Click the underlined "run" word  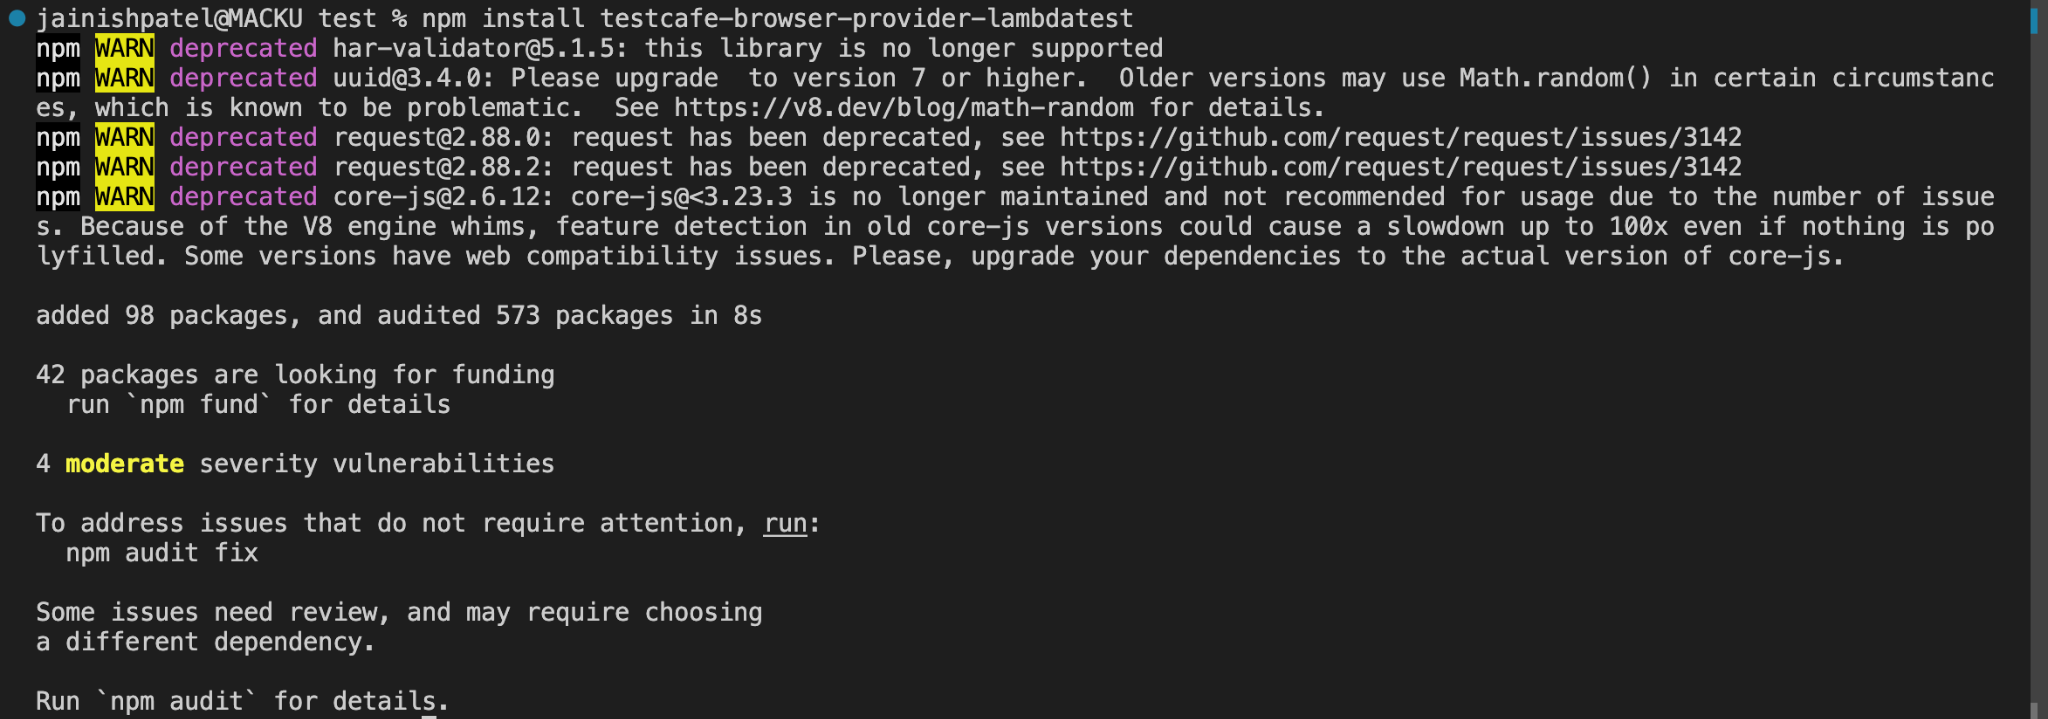point(785,524)
